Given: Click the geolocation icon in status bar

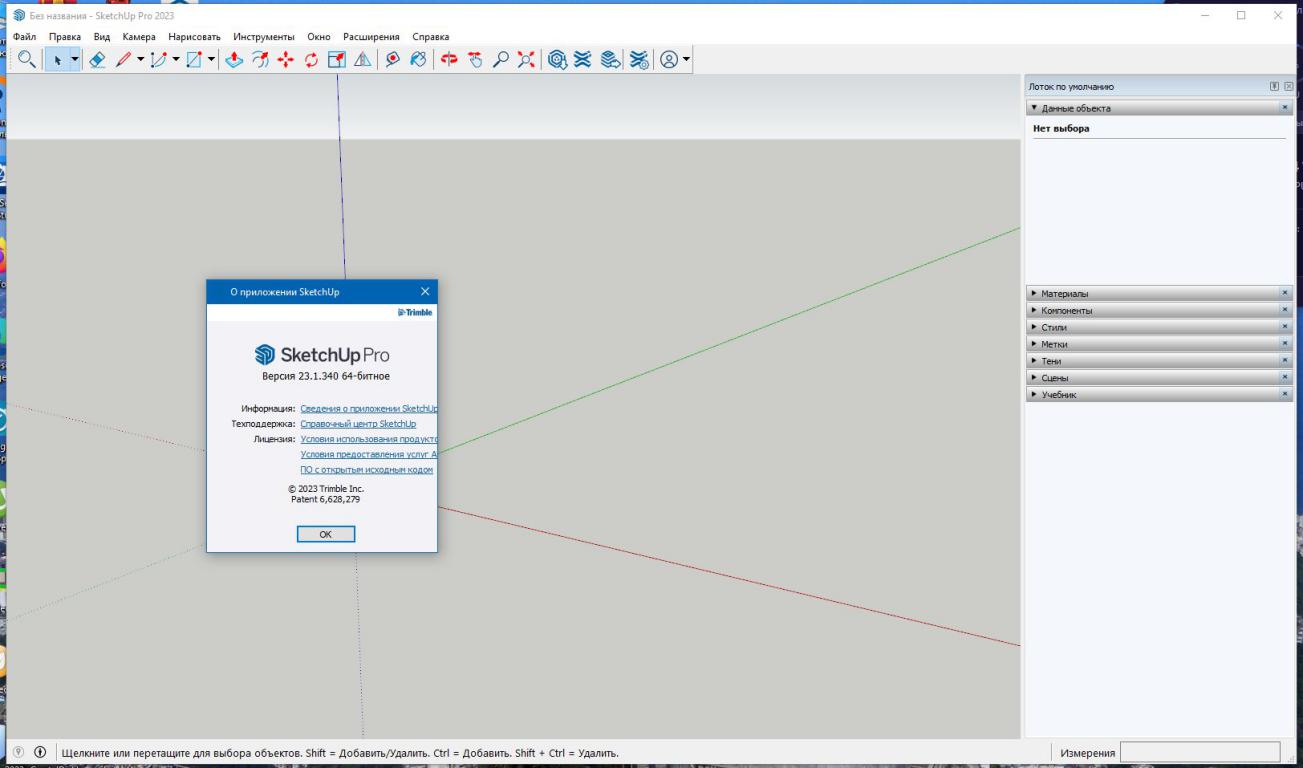Looking at the screenshot, I should click(x=18, y=752).
